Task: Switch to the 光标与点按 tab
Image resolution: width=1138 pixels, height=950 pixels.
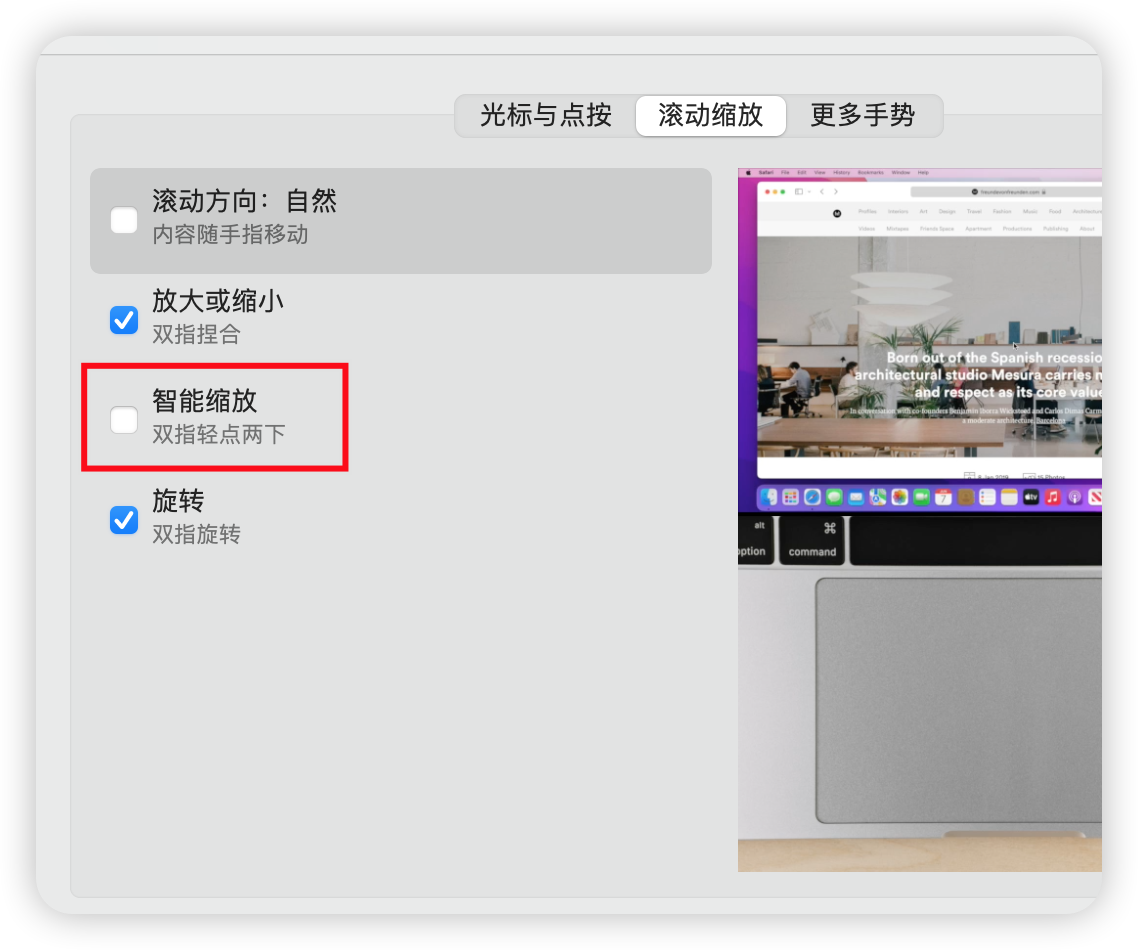Action: click(x=546, y=116)
